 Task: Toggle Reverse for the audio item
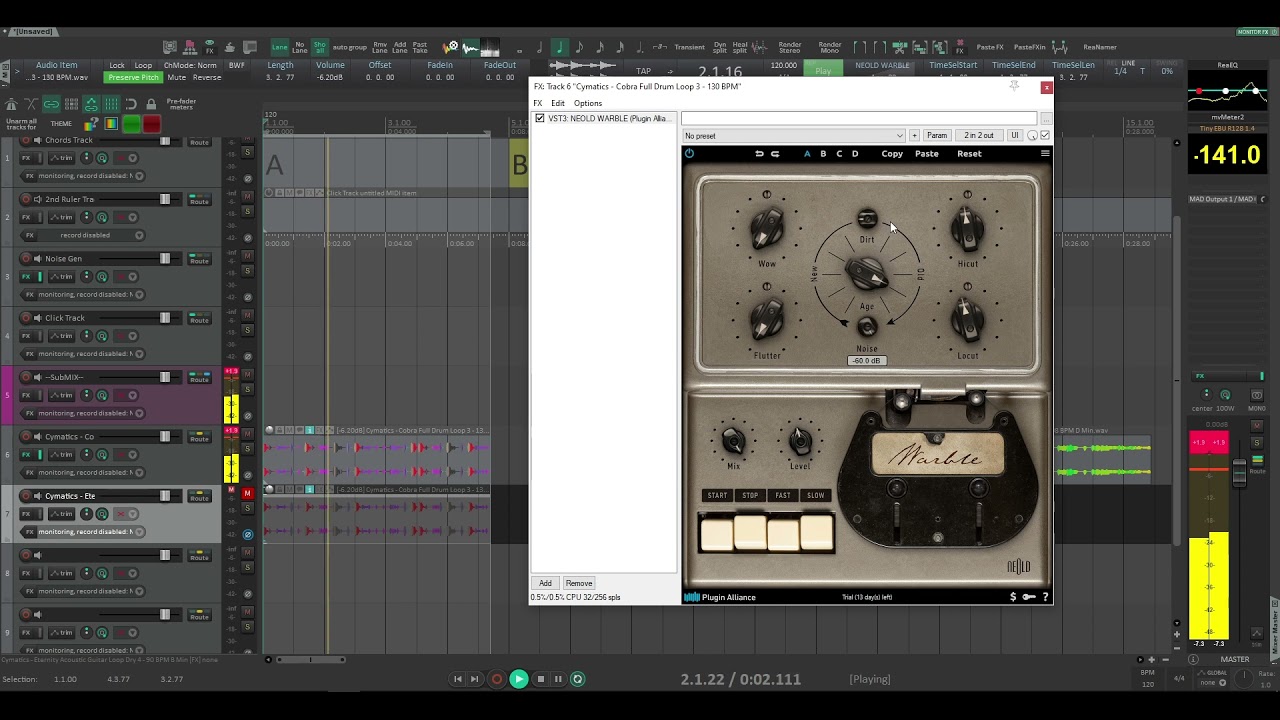(x=207, y=77)
